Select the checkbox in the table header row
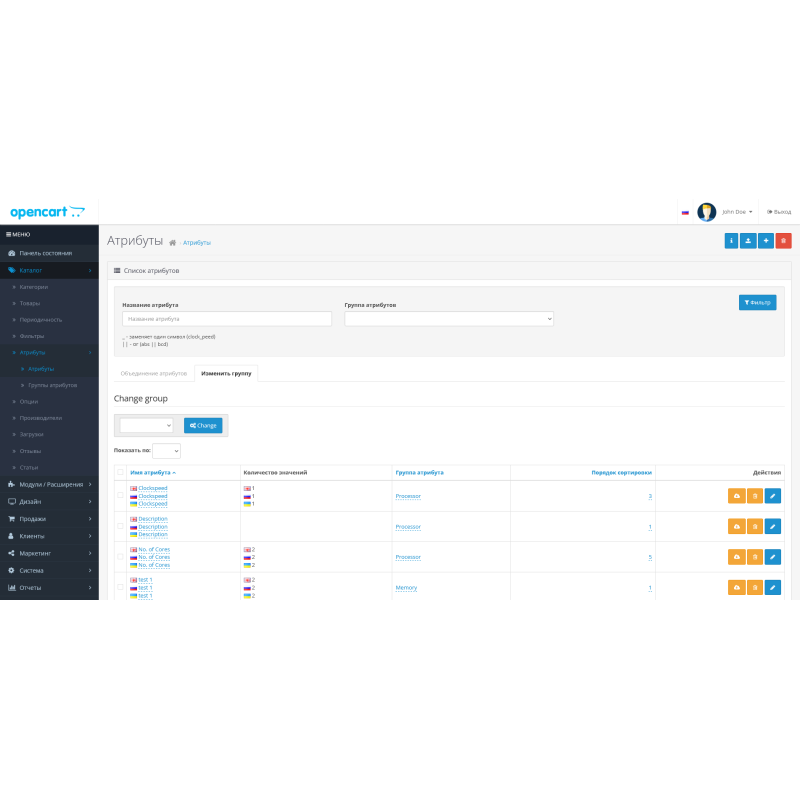This screenshot has height=800, width=800. 121,471
